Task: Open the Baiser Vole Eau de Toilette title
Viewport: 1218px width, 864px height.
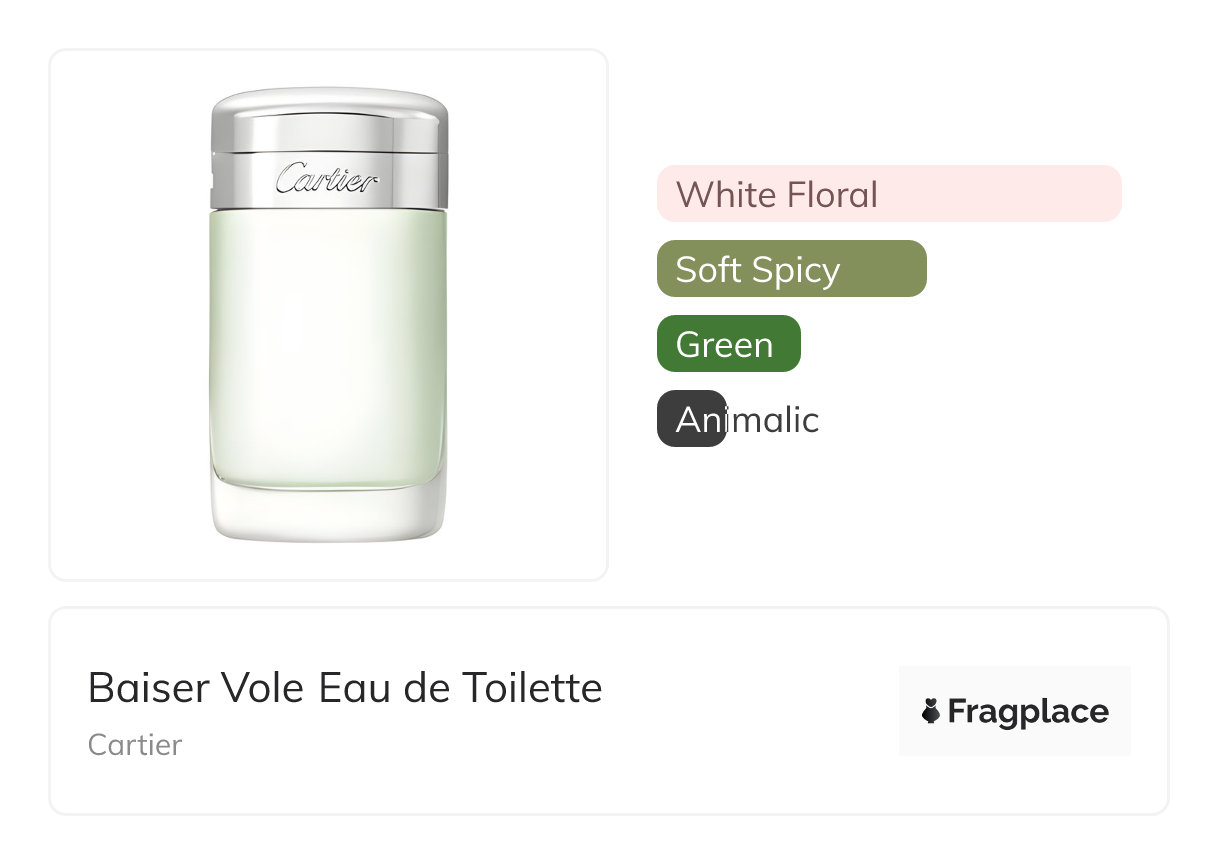Action: (x=345, y=688)
